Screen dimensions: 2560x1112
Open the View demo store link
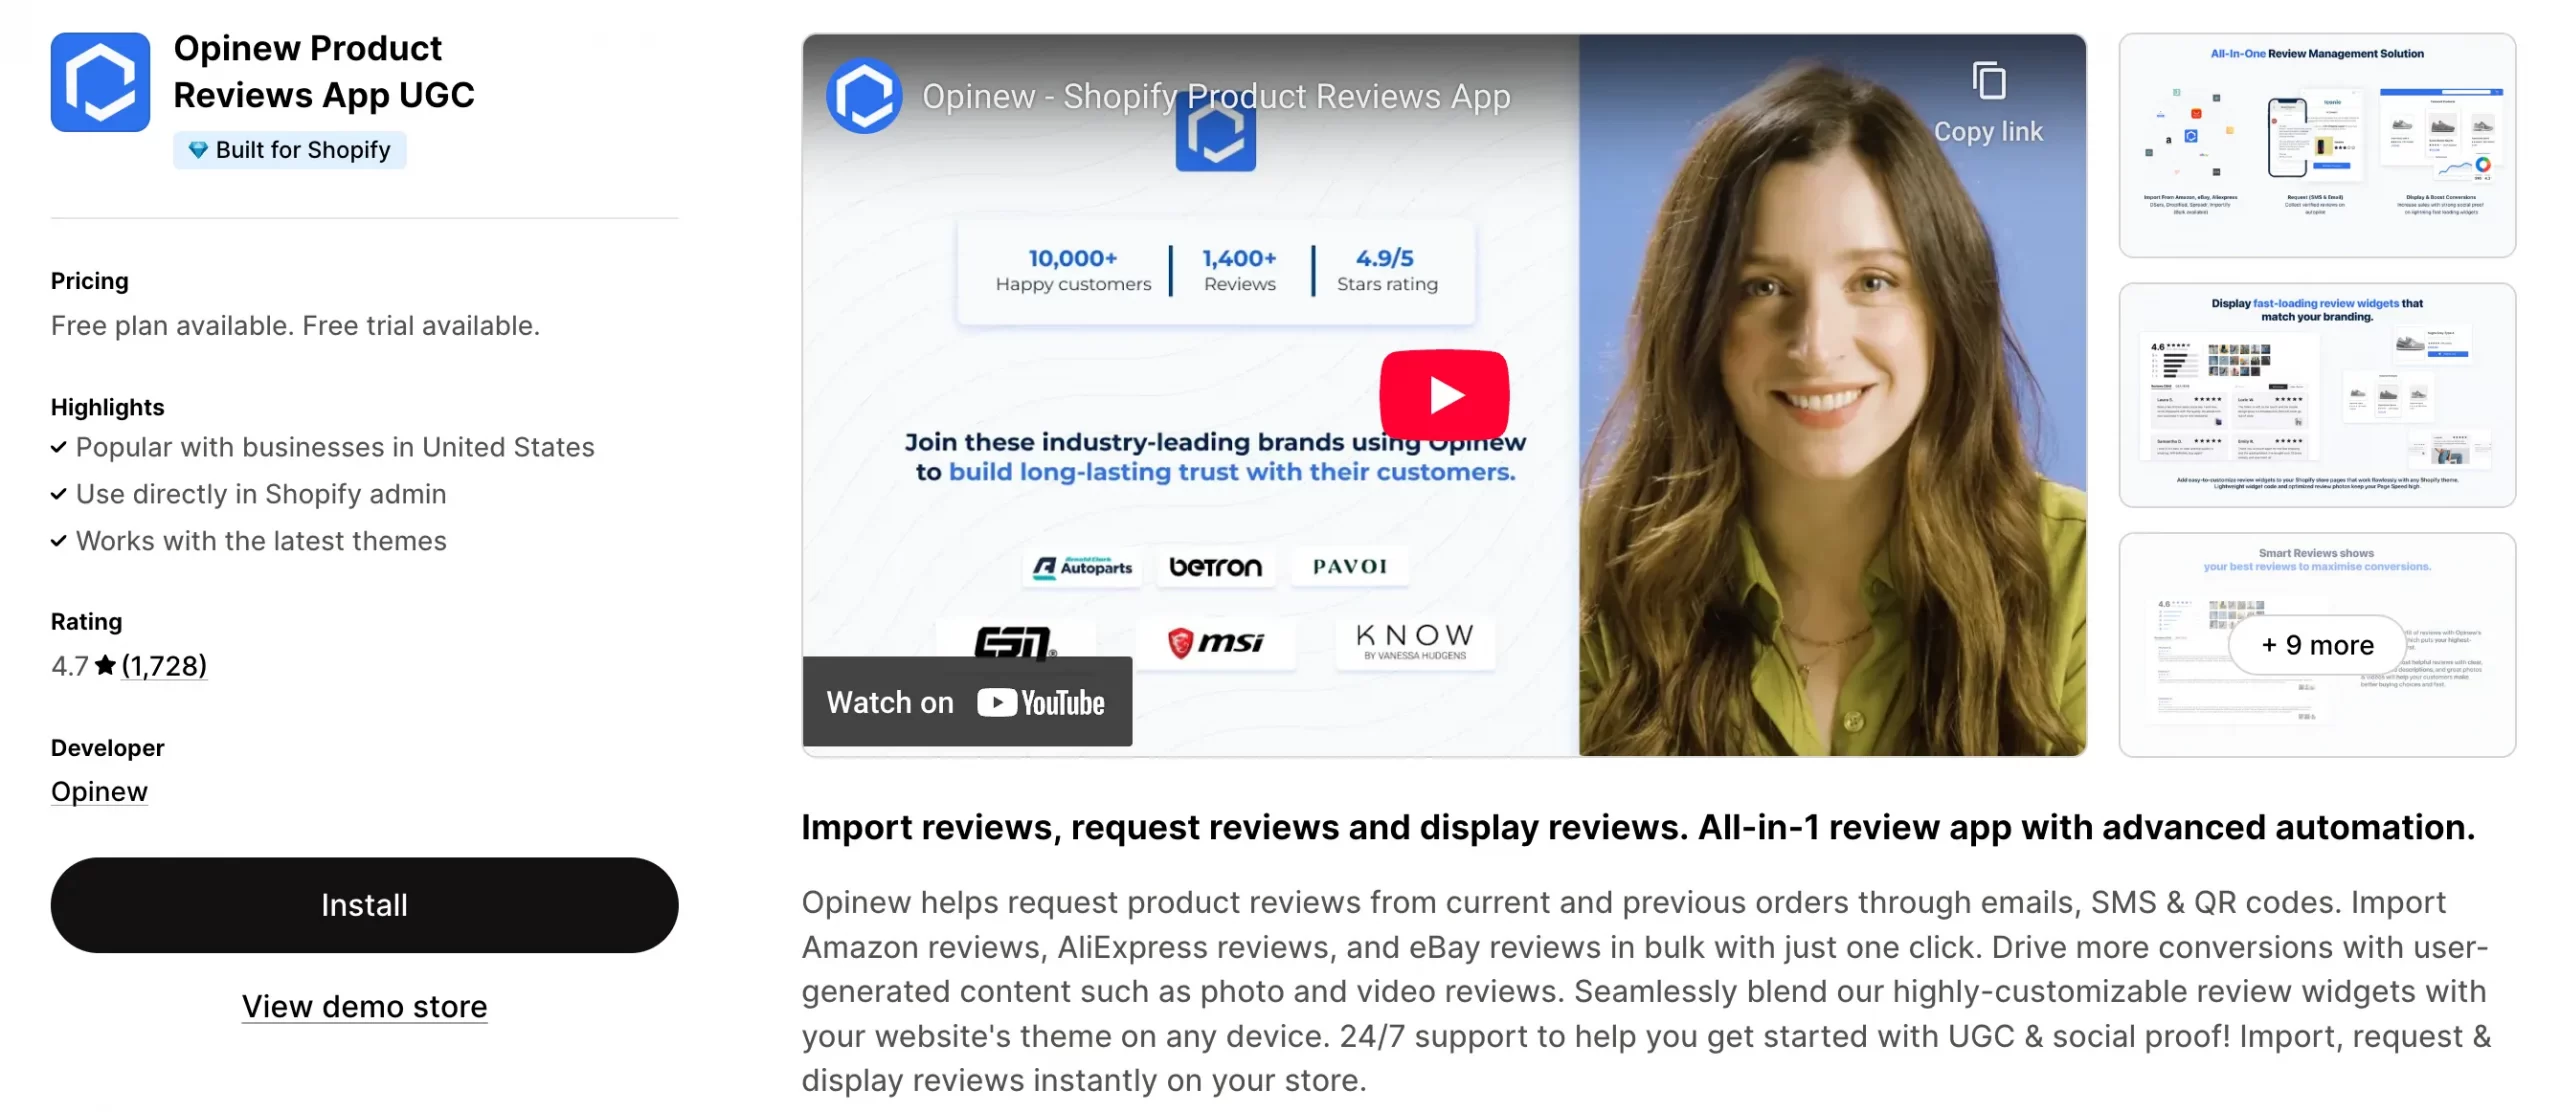point(364,1006)
